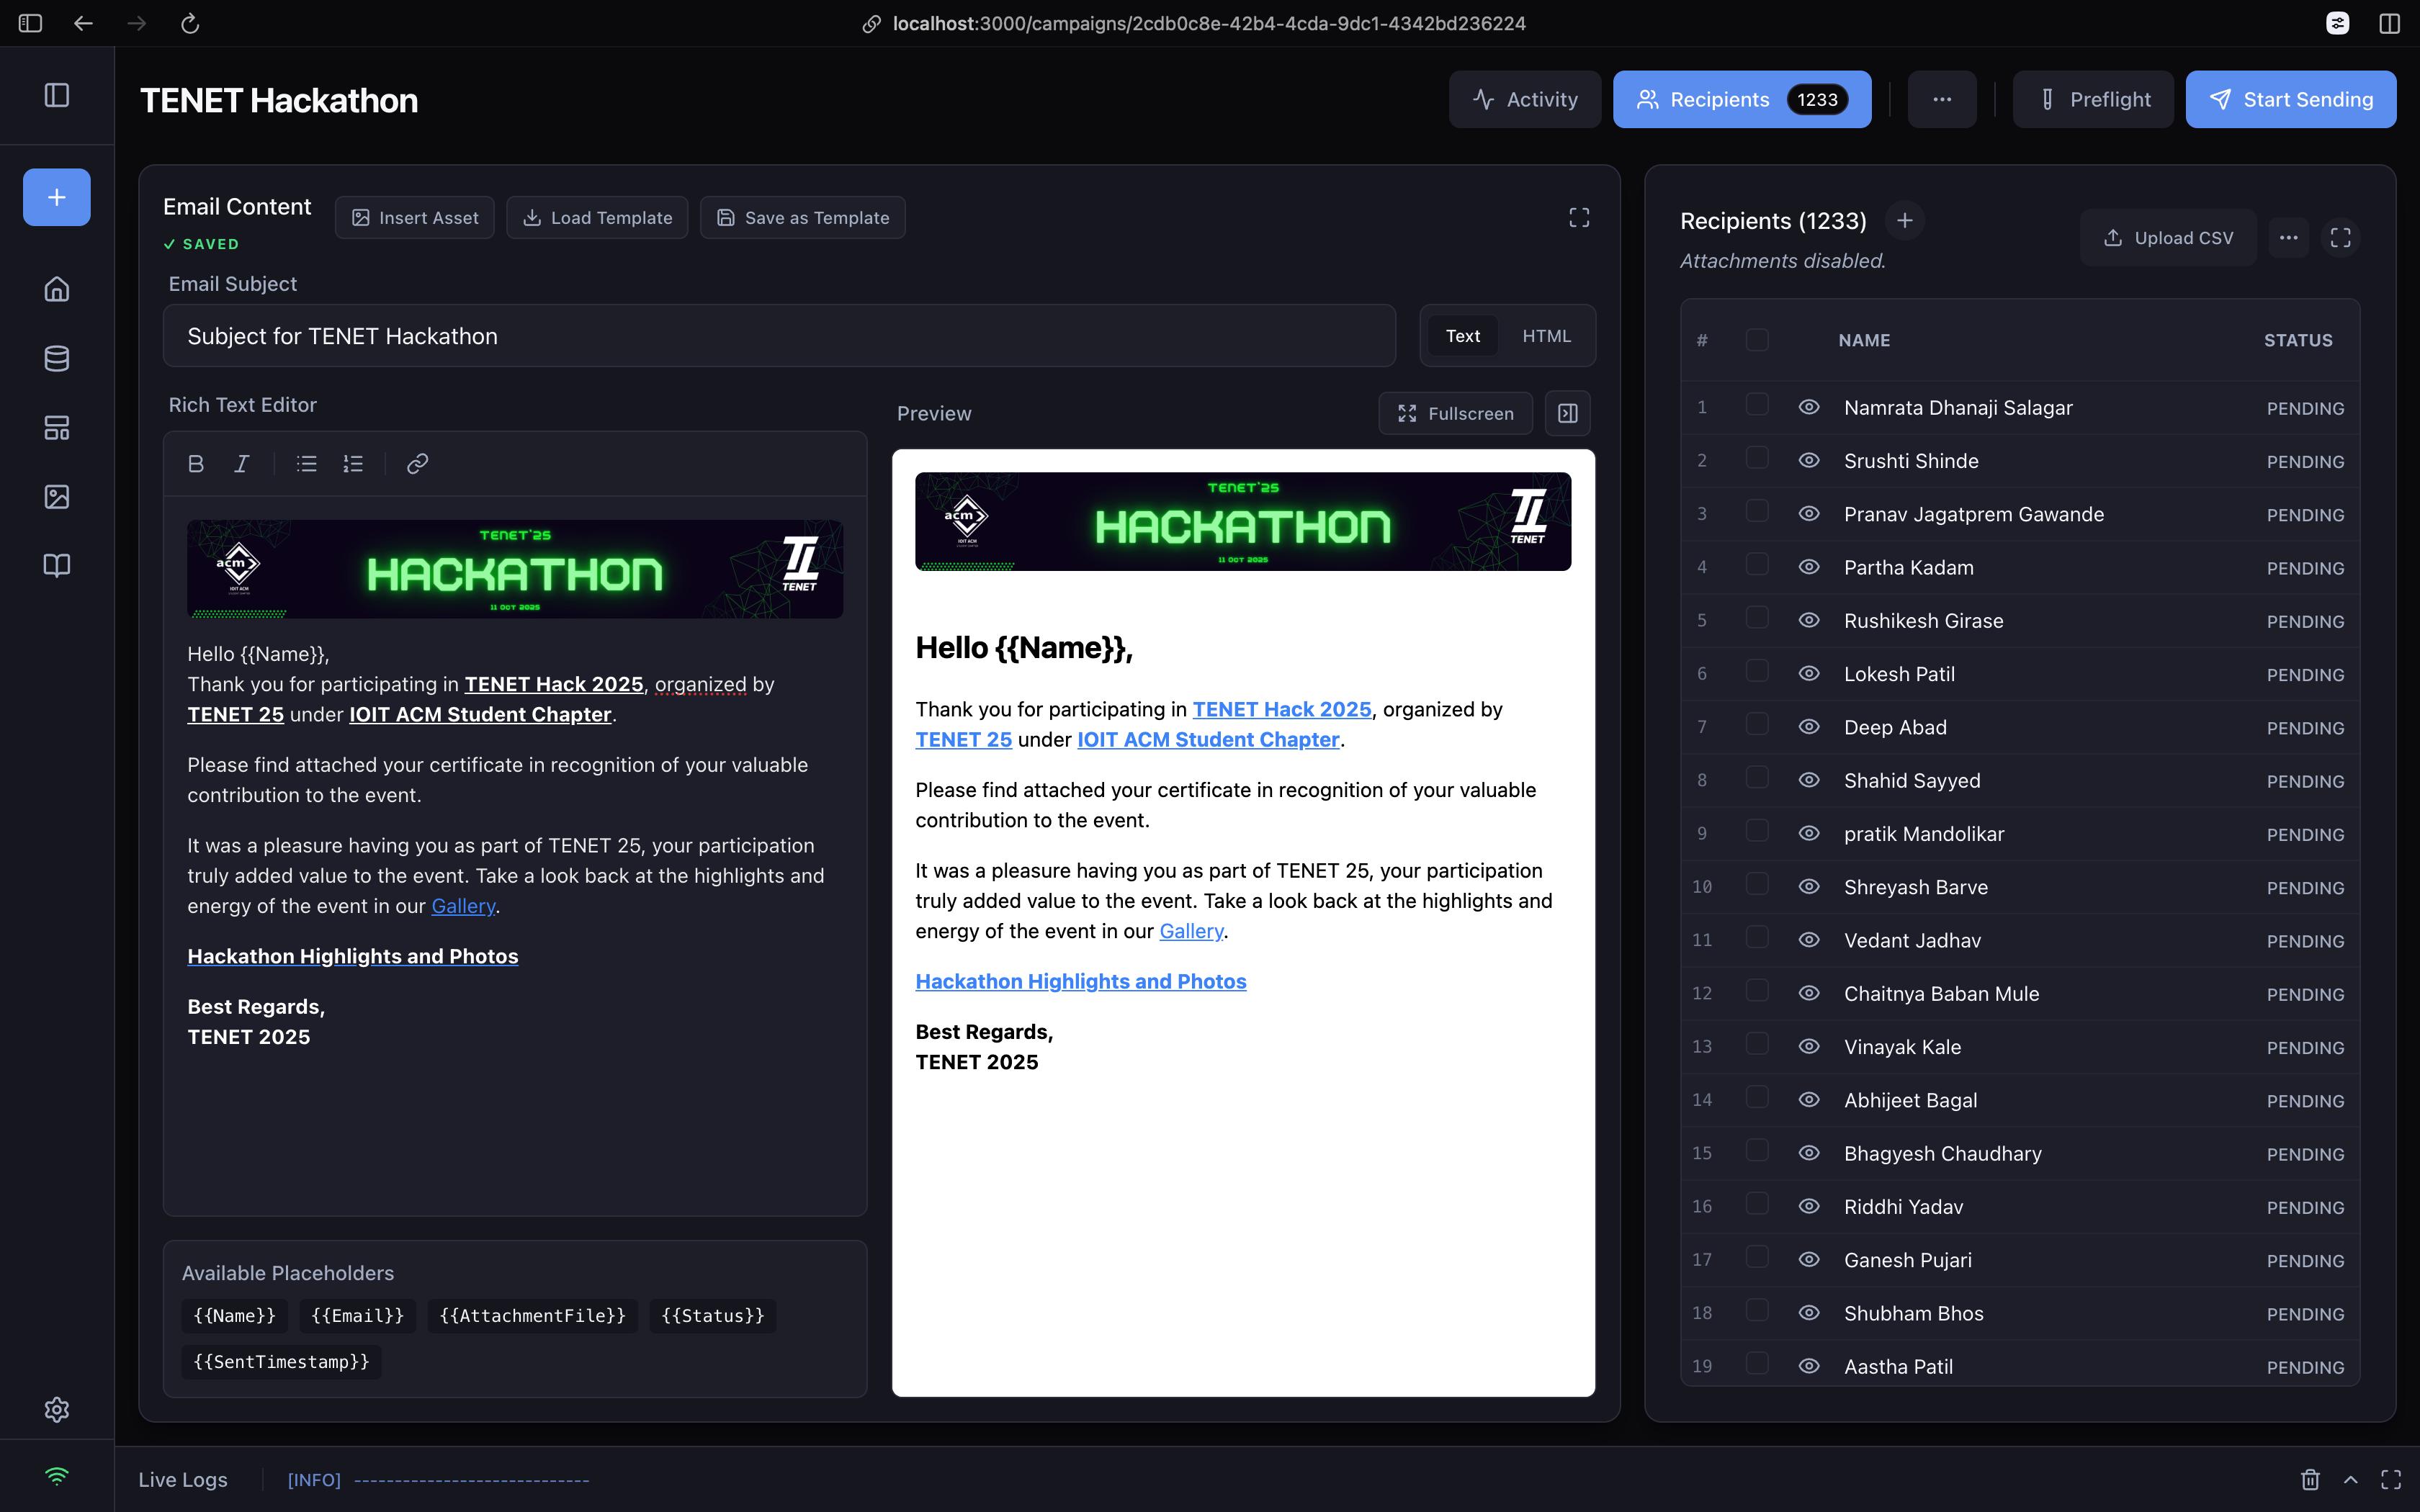Switch editor to Text mode
Screen dimensions: 2420x1512
point(1462,336)
